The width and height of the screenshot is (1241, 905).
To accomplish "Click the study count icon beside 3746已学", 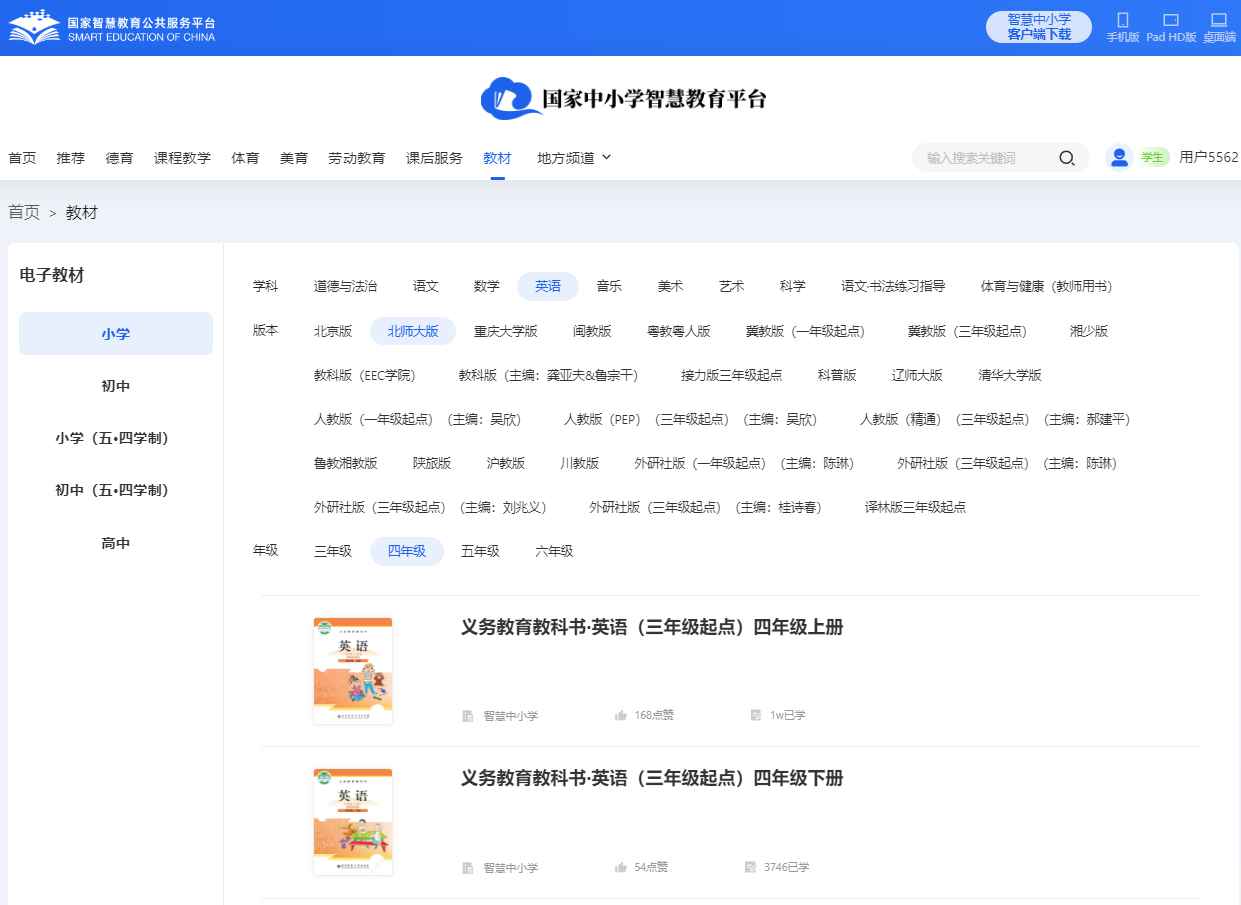I will [750, 867].
